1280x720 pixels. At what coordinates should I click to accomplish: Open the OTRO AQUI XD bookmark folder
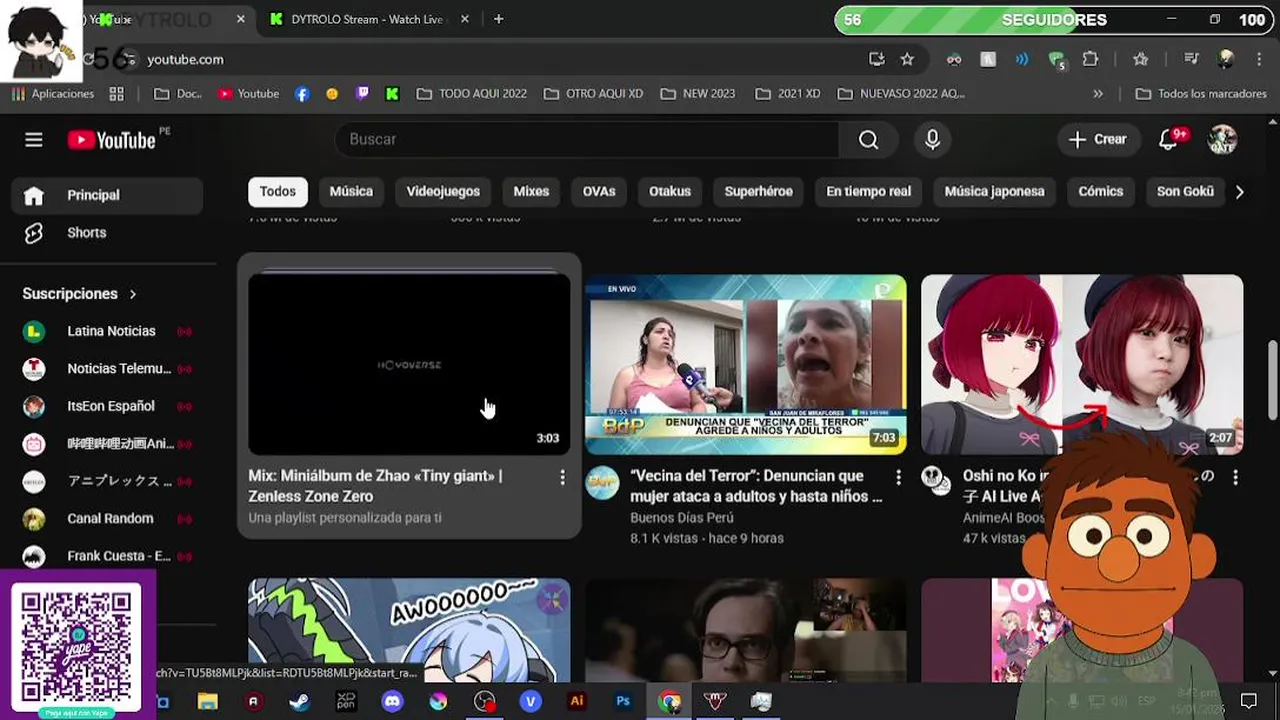click(x=594, y=94)
